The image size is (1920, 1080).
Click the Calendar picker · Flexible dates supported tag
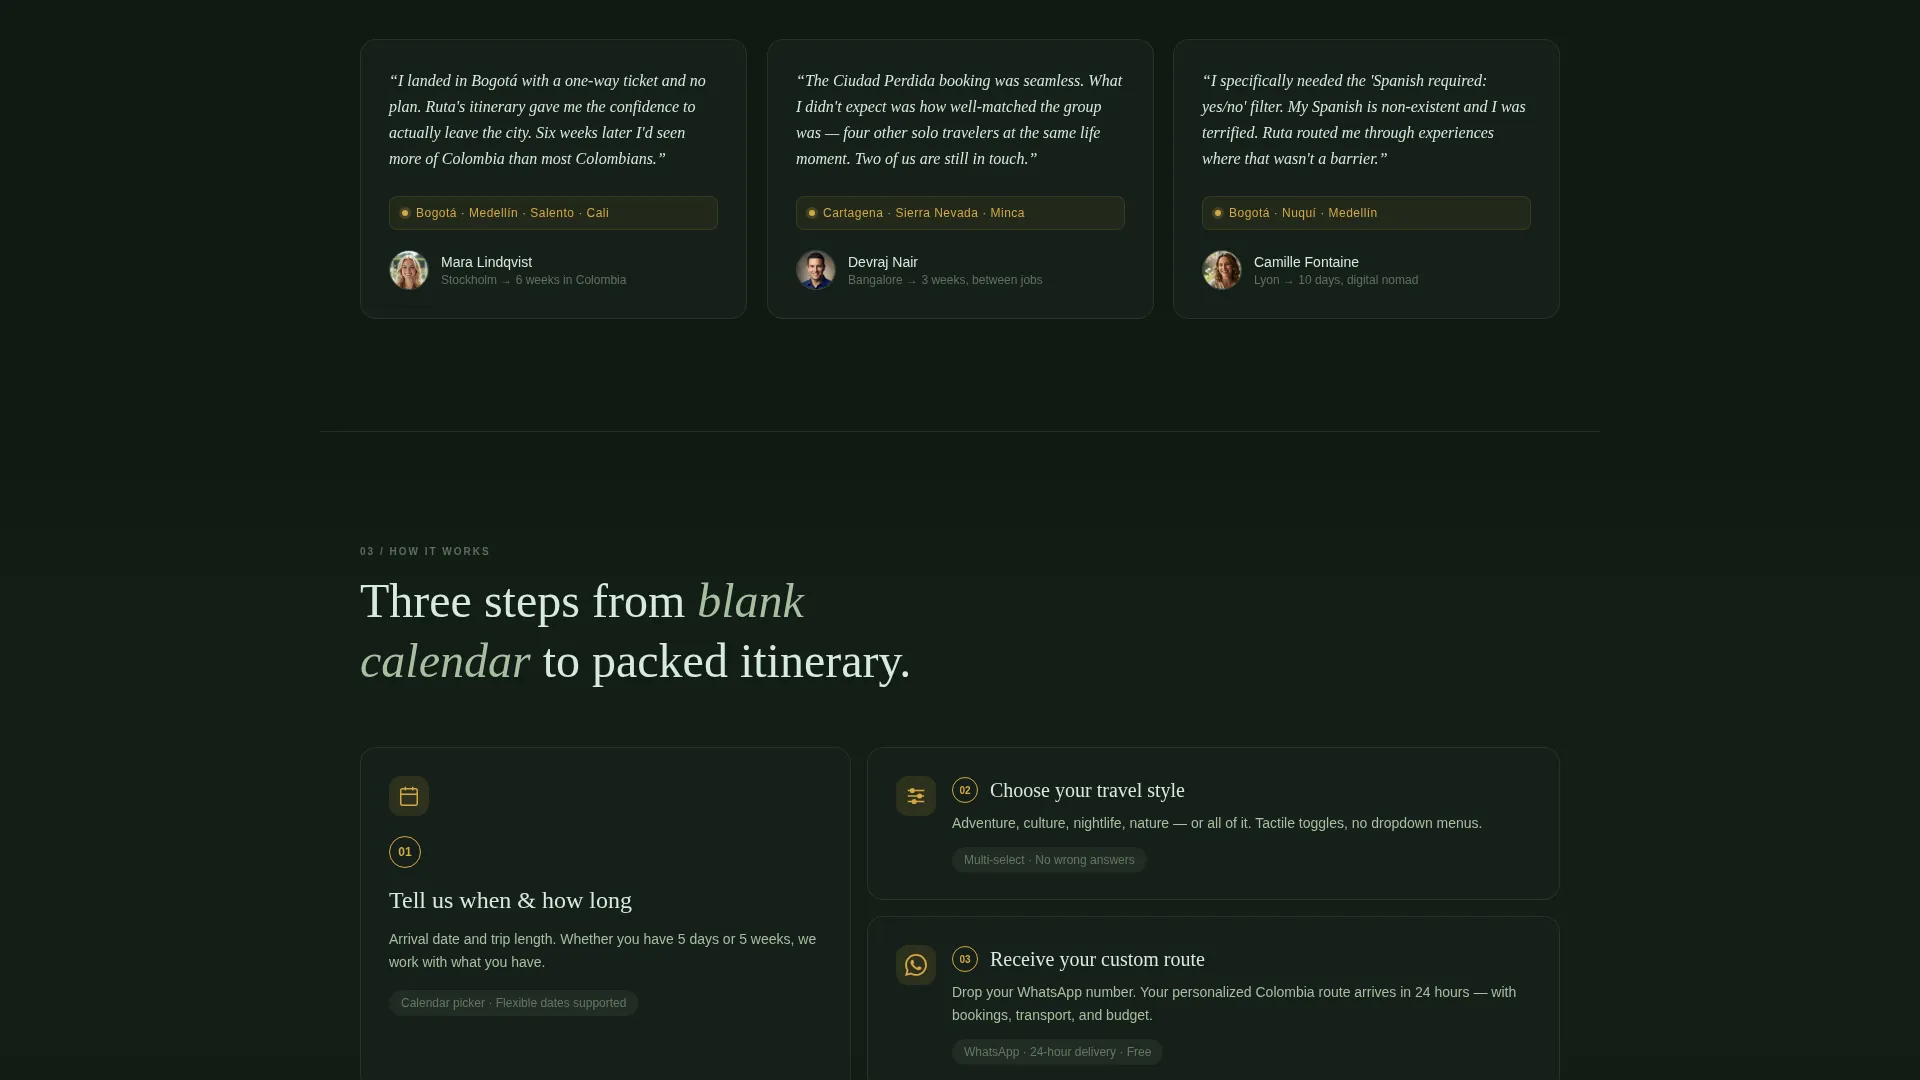(514, 1003)
